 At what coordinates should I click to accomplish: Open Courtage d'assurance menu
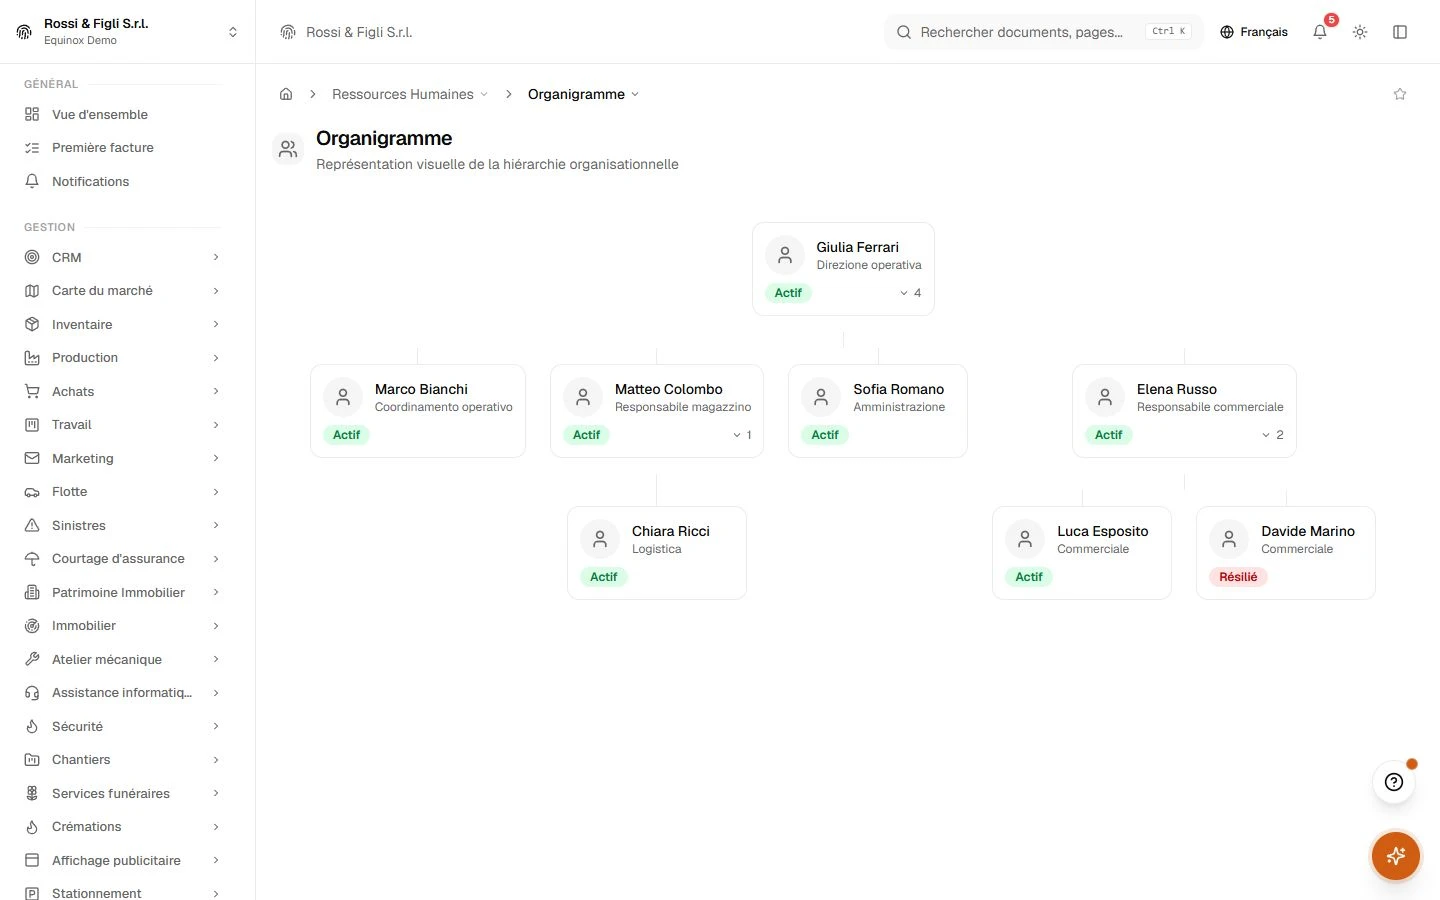tap(122, 559)
